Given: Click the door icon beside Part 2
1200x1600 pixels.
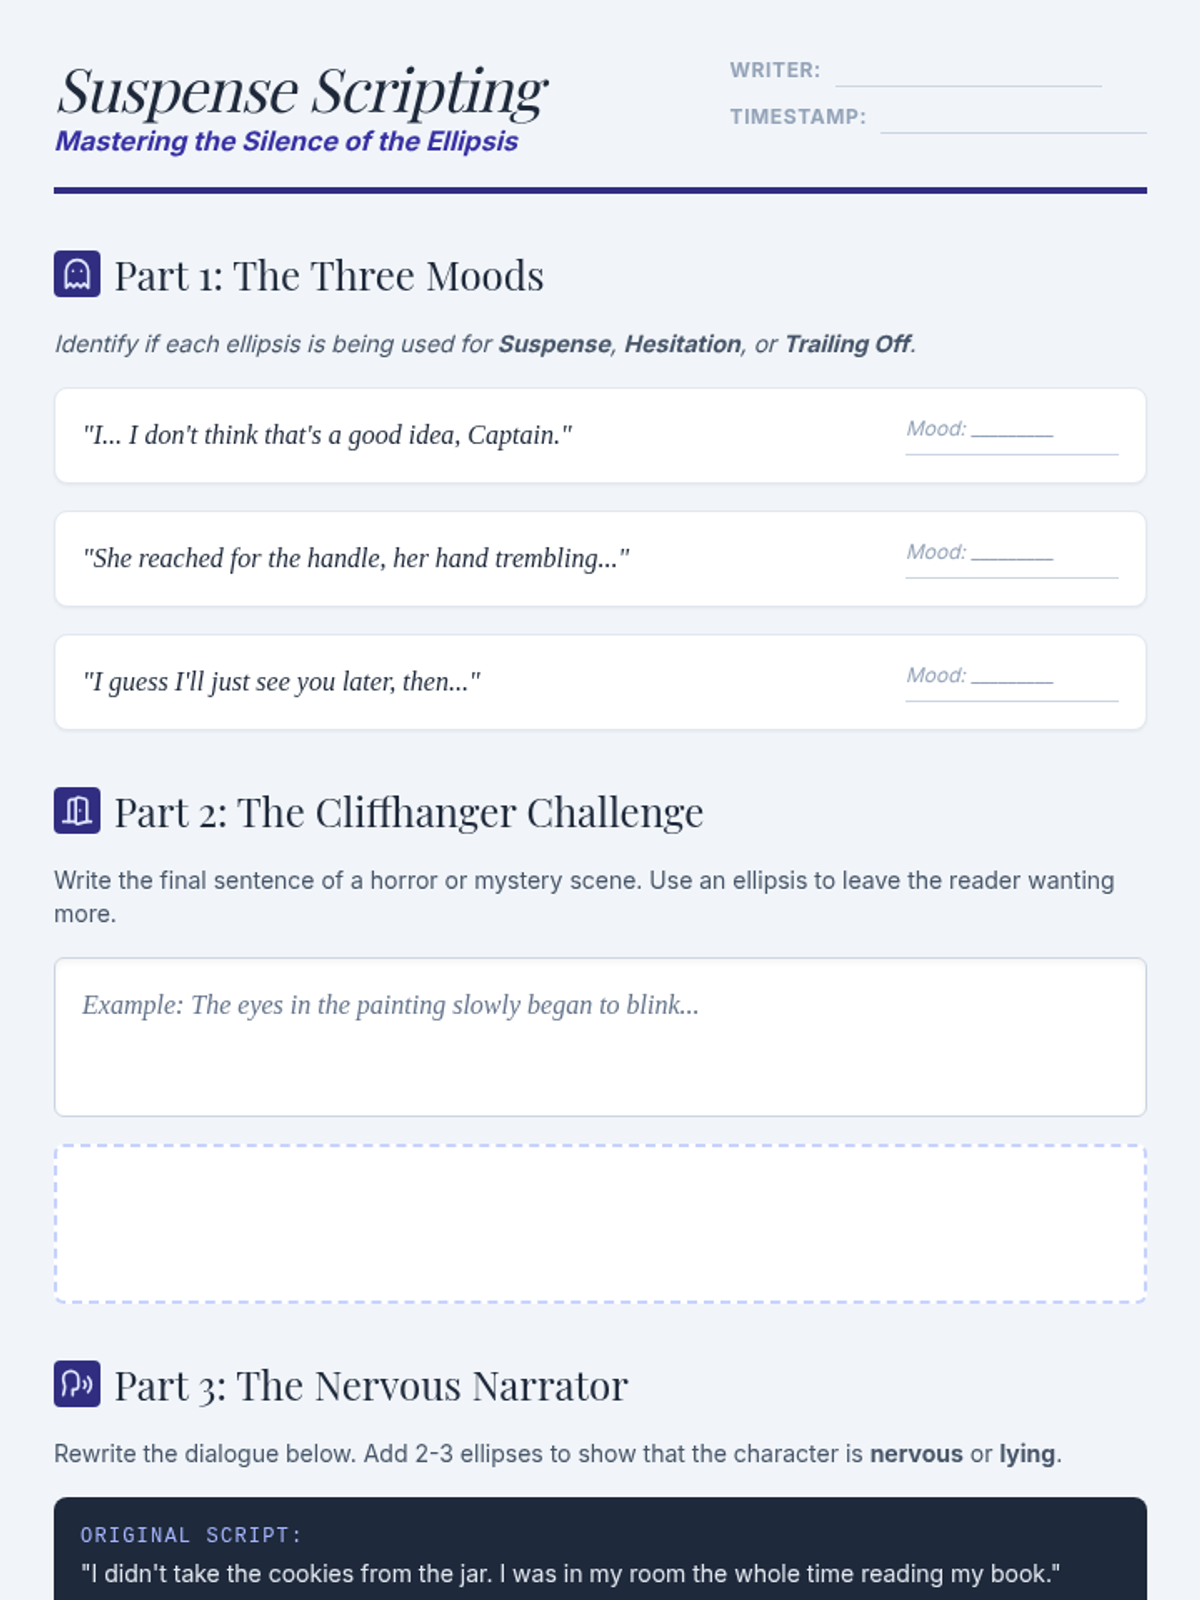Looking at the screenshot, I should [77, 810].
